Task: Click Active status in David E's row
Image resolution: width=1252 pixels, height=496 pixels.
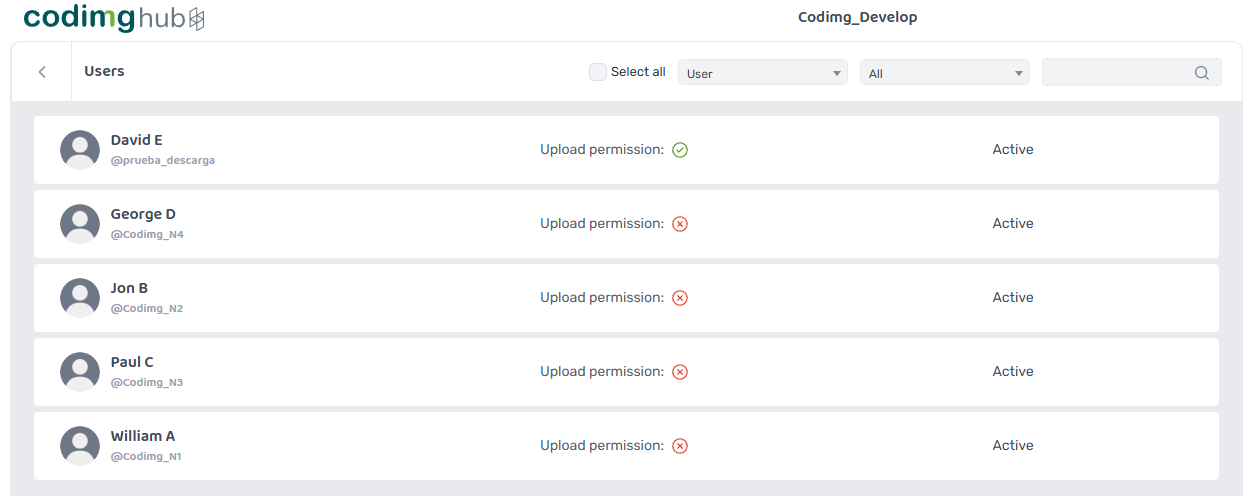Action: (x=1013, y=149)
